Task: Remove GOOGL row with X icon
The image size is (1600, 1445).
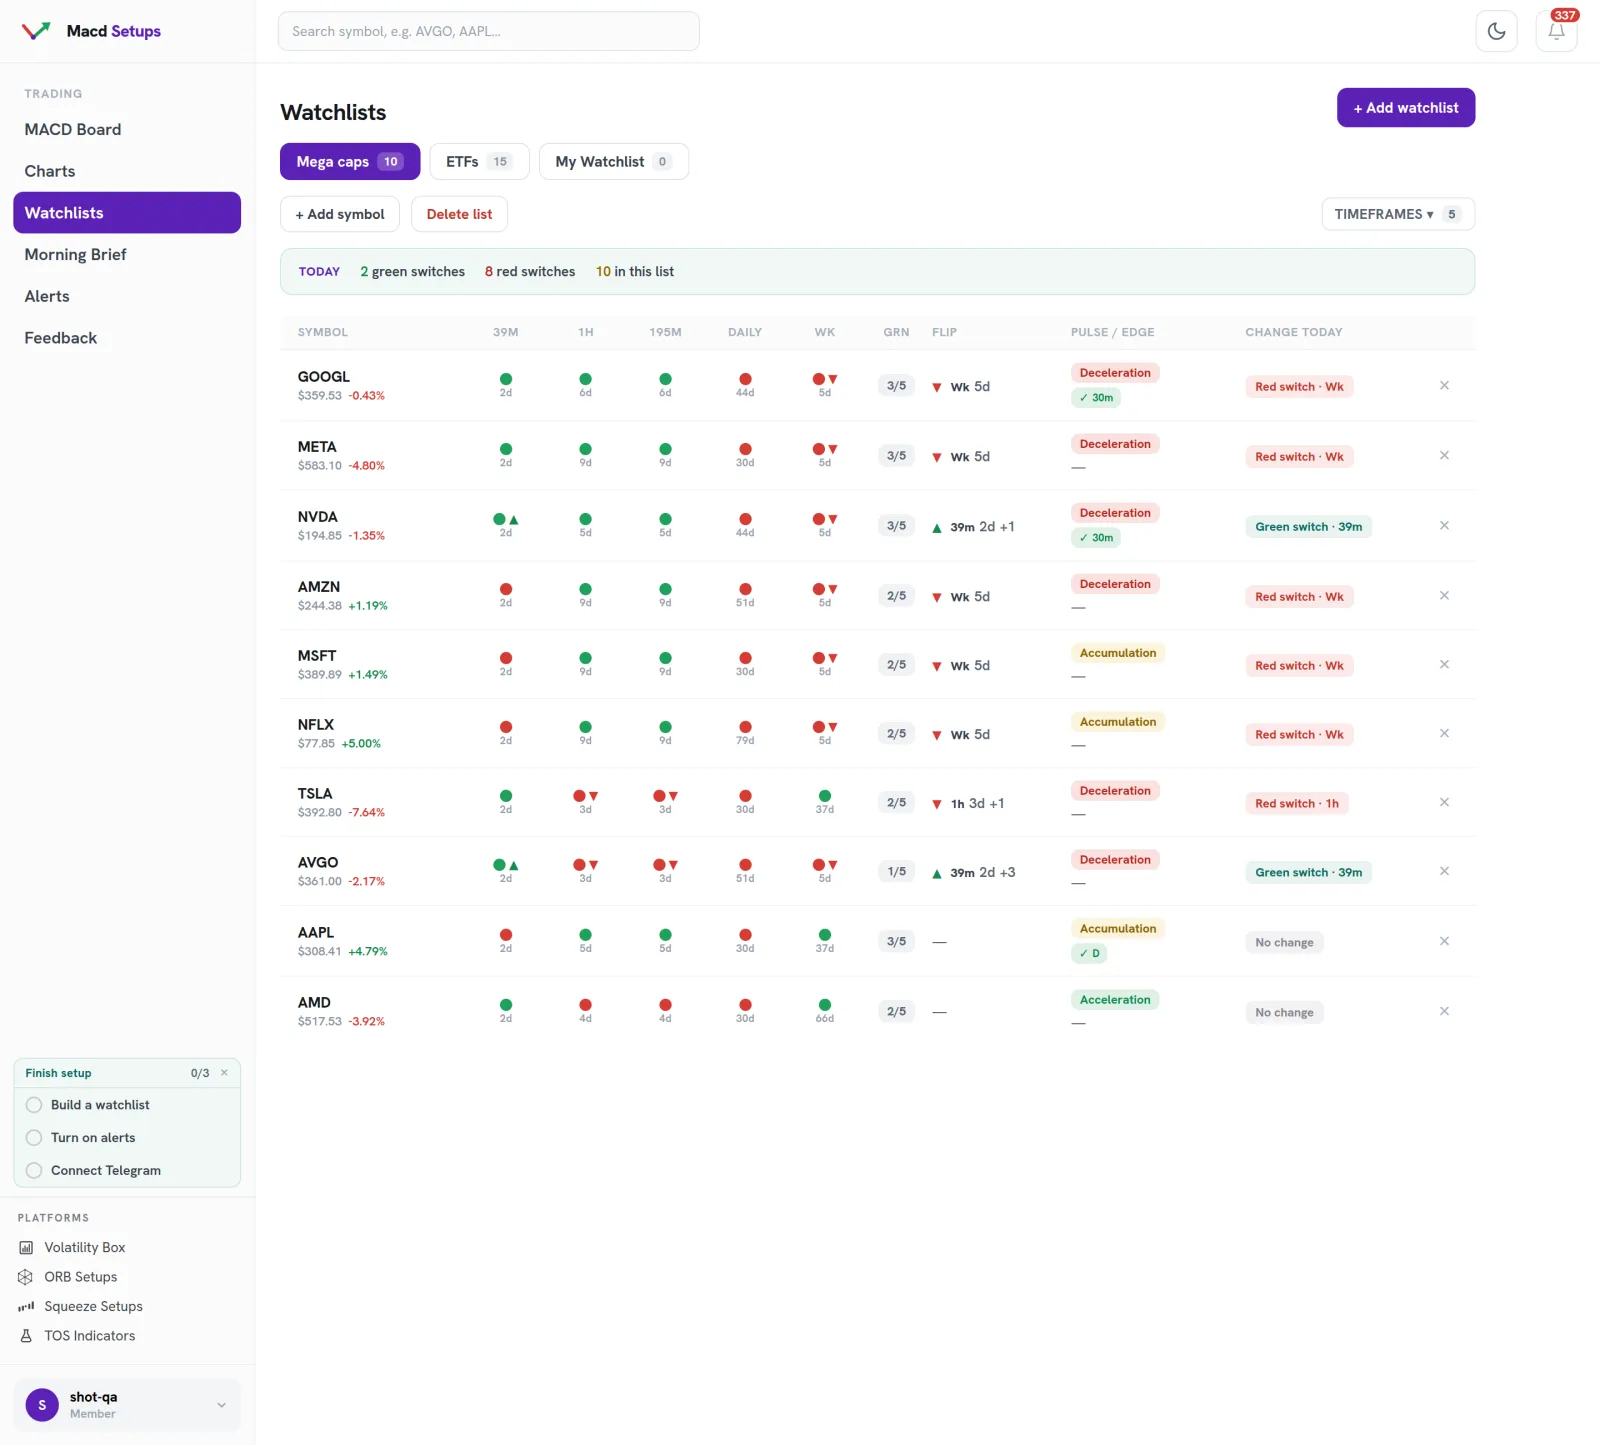Action: [1444, 385]
